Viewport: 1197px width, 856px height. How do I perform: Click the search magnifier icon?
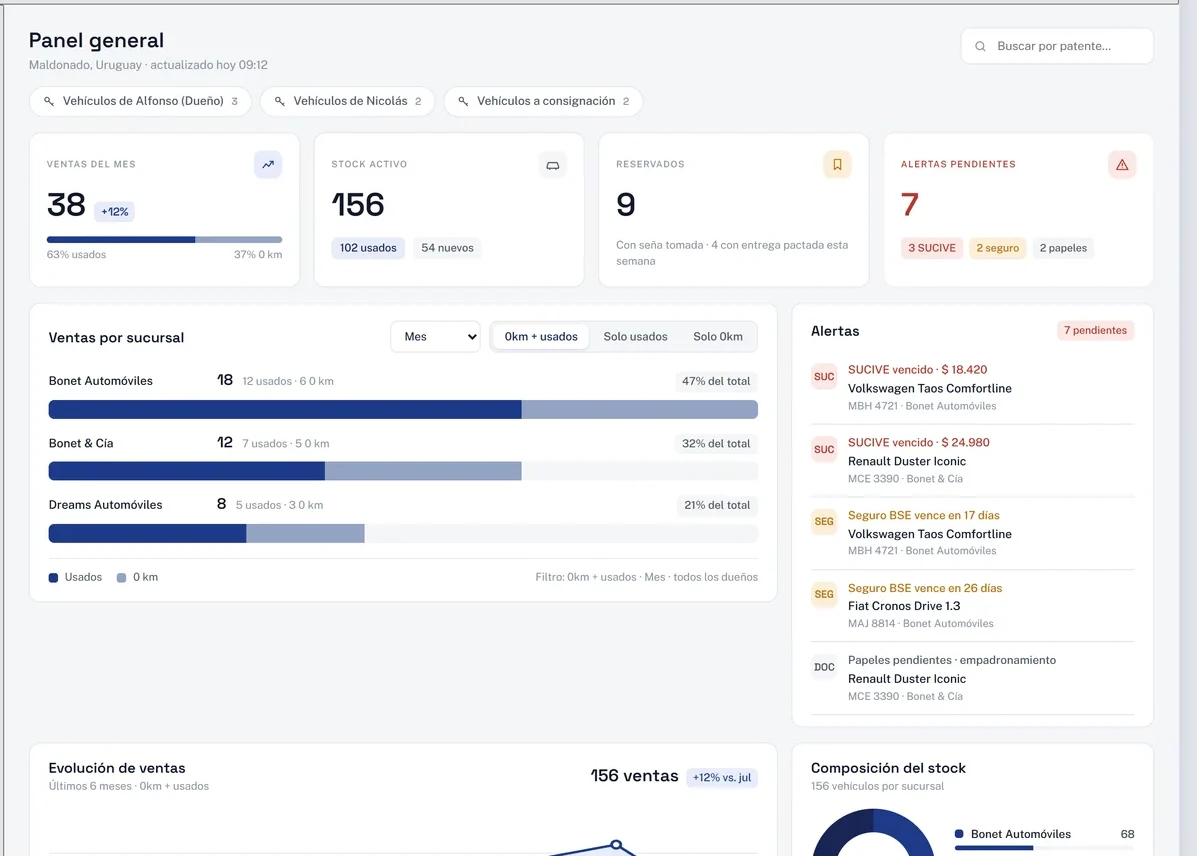click(x=980, y=47)
